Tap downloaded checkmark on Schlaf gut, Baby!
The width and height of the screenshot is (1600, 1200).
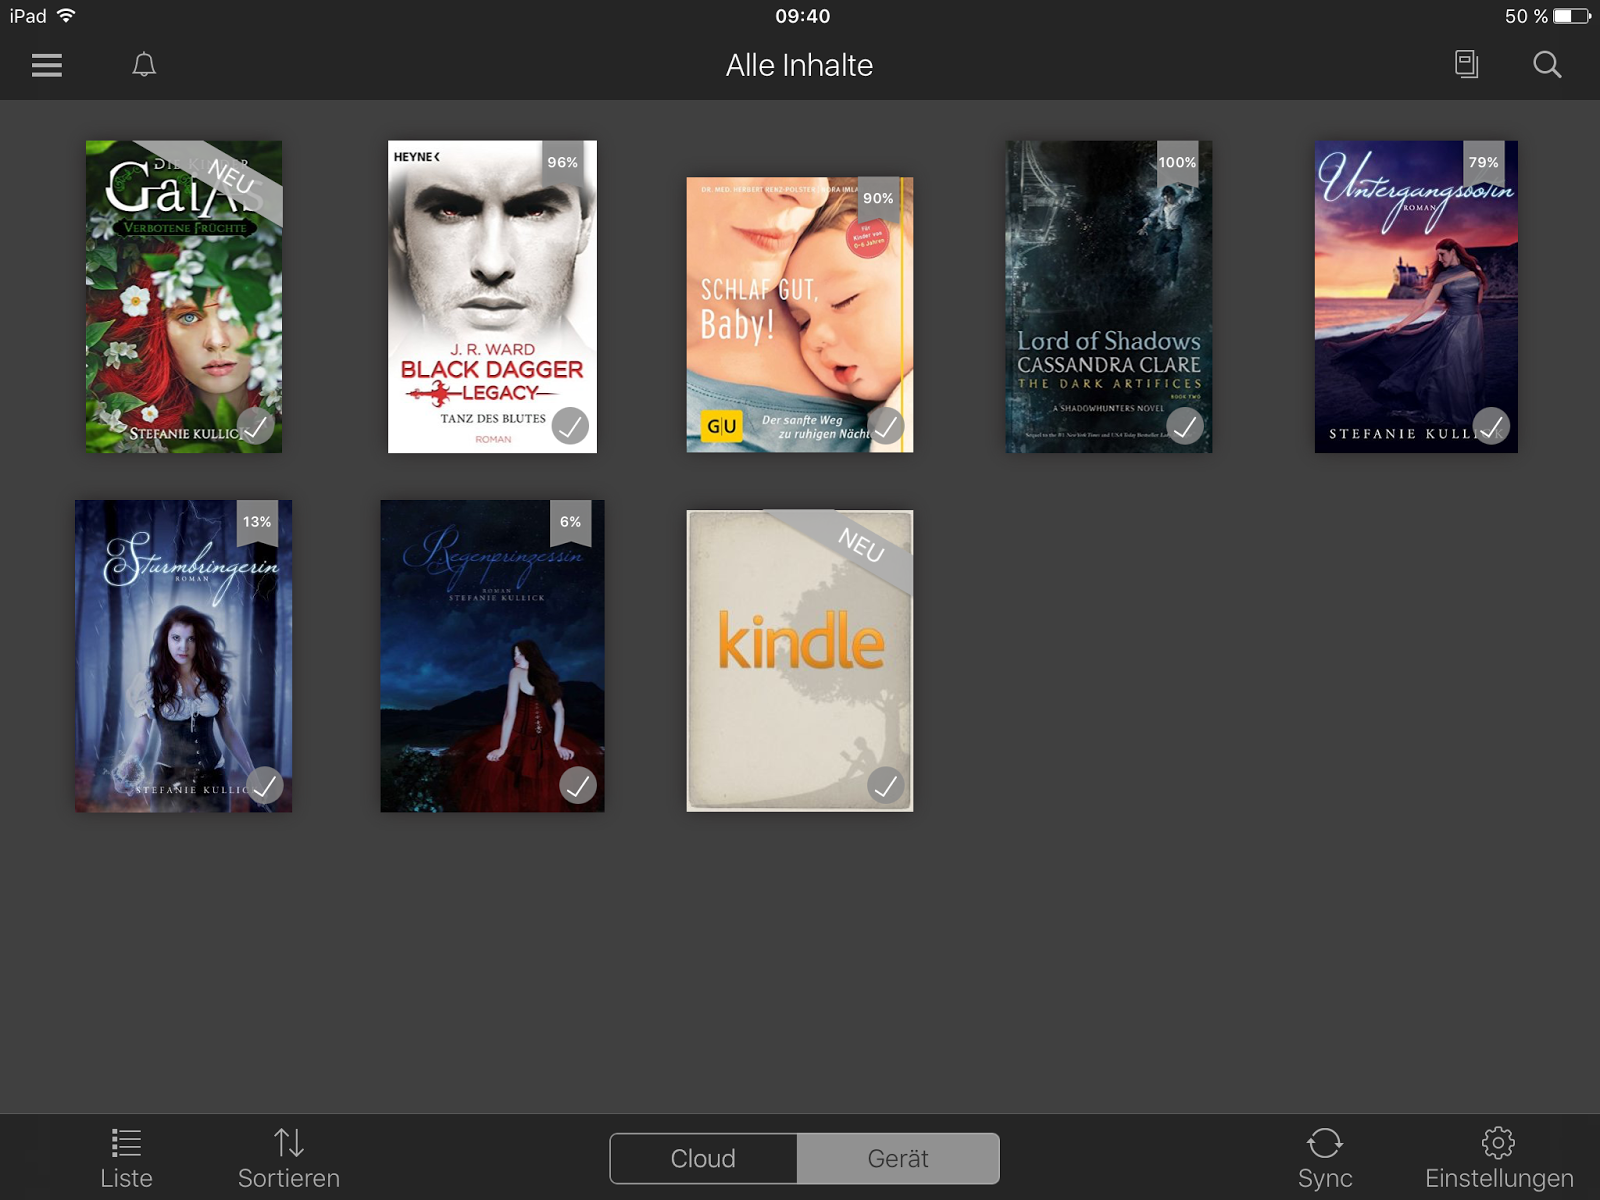tap(886, 427)
